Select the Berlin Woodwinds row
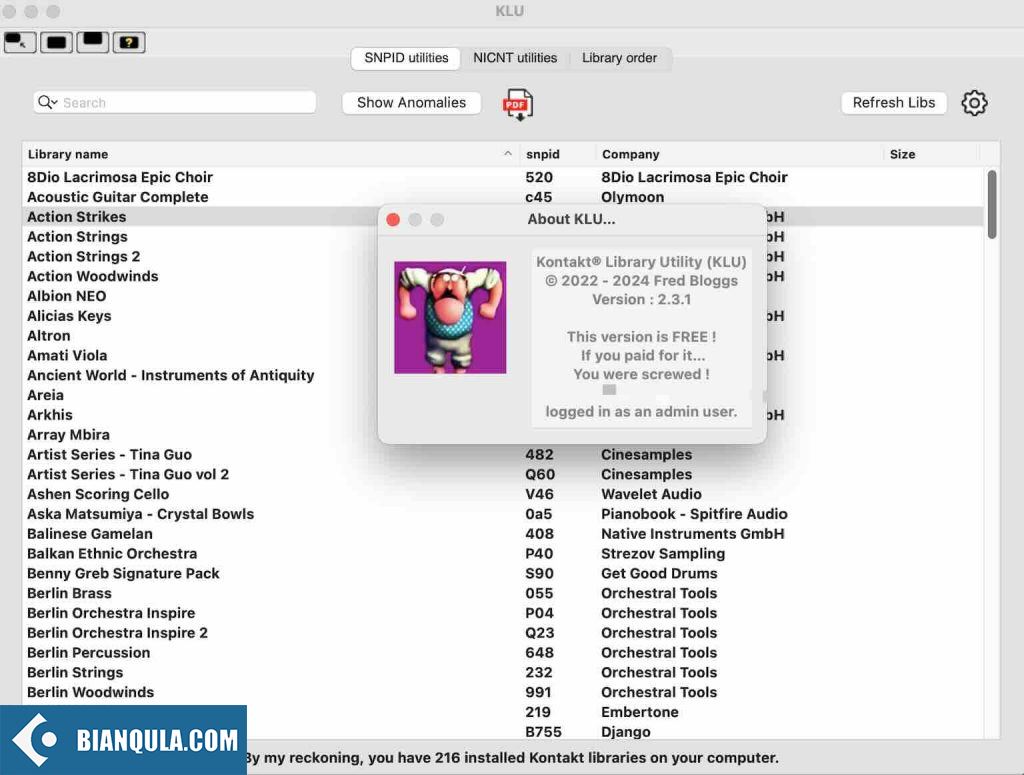 503,692
